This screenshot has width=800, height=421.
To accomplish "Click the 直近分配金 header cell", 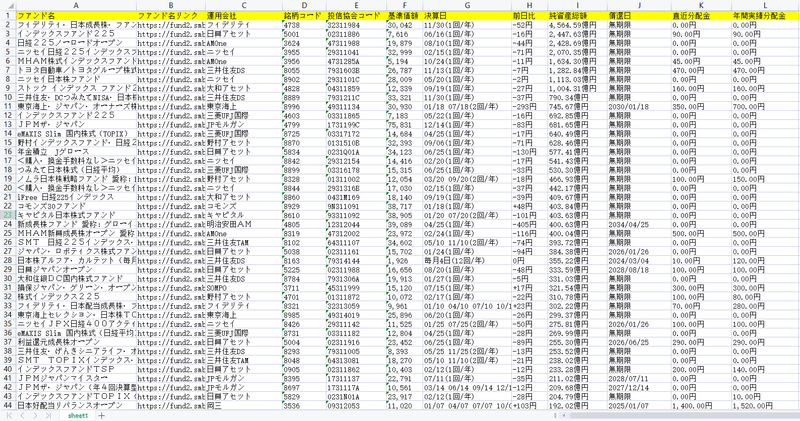I will pos(701,15).
